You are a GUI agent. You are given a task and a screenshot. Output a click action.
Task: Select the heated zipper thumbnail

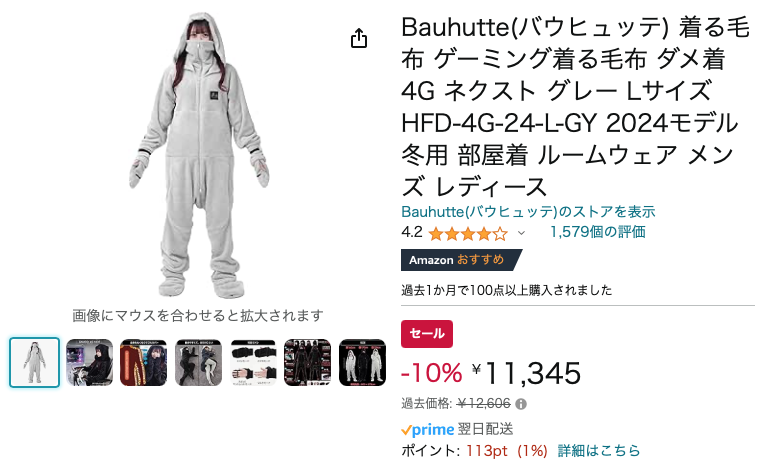144,363
